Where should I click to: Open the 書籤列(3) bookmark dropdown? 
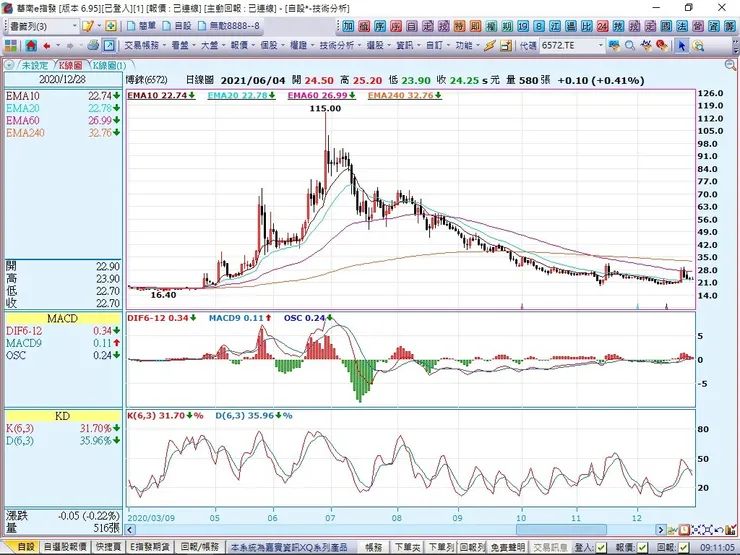[75, 26]
